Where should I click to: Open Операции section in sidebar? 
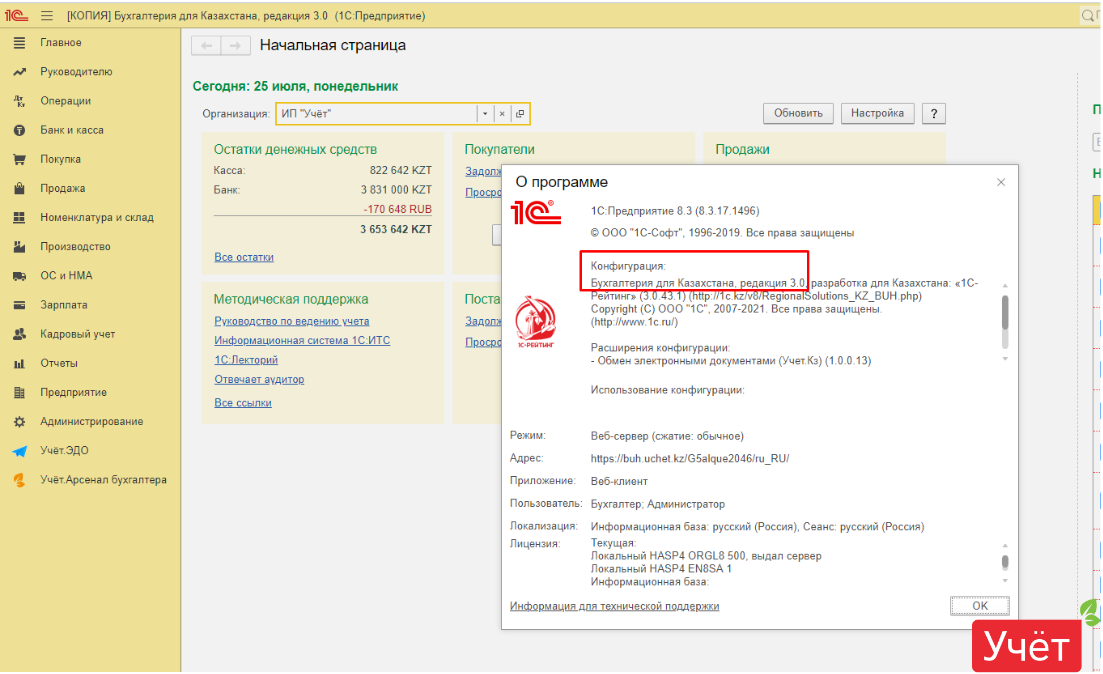click(x=65, y=101)
